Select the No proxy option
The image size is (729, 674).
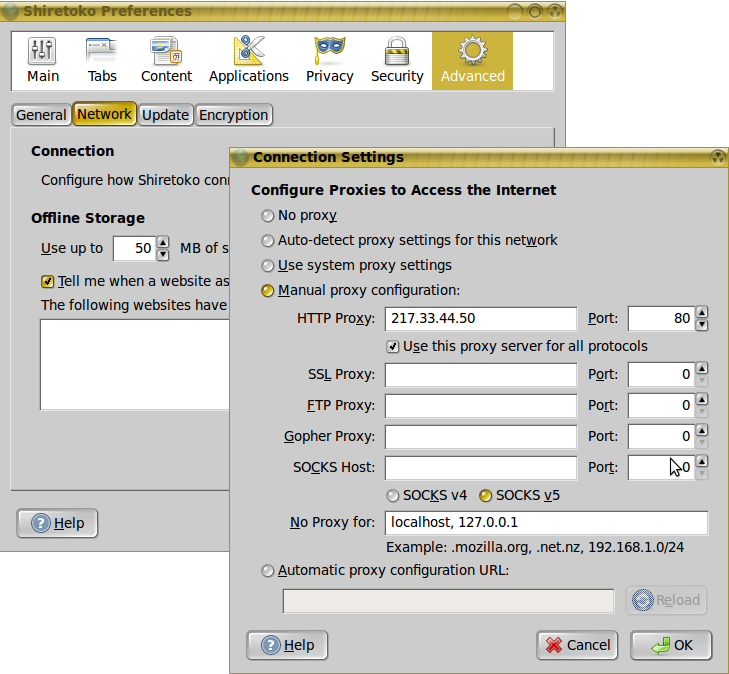[x=267, y=215]
